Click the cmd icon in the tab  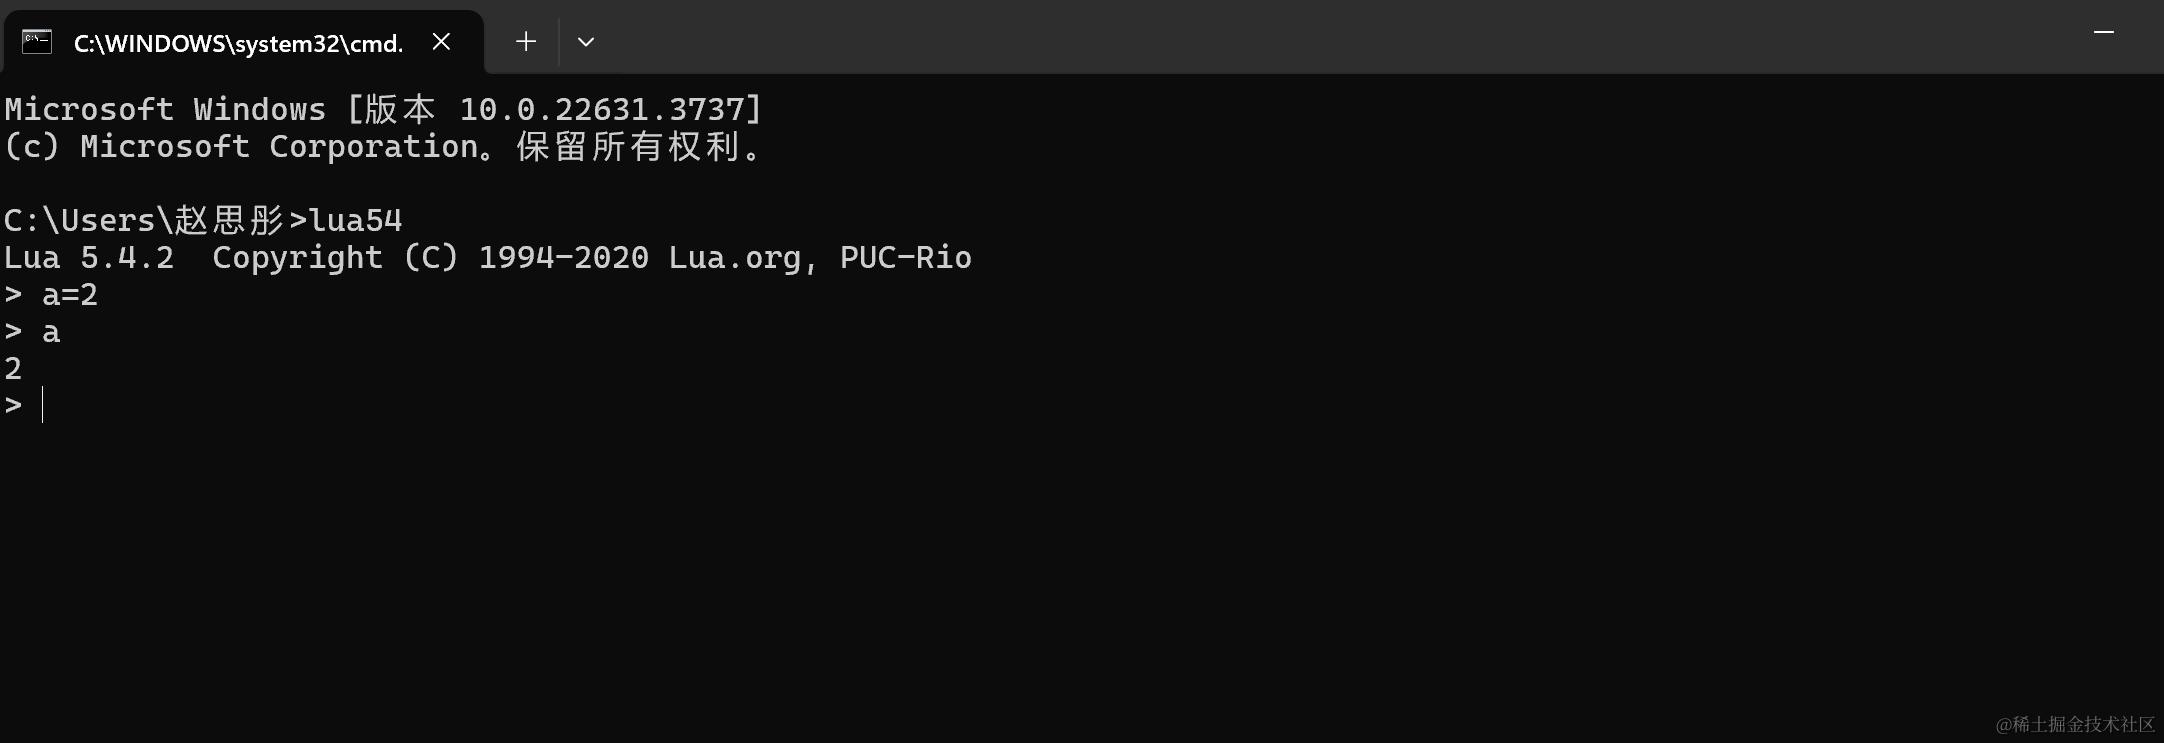[37, 42]
